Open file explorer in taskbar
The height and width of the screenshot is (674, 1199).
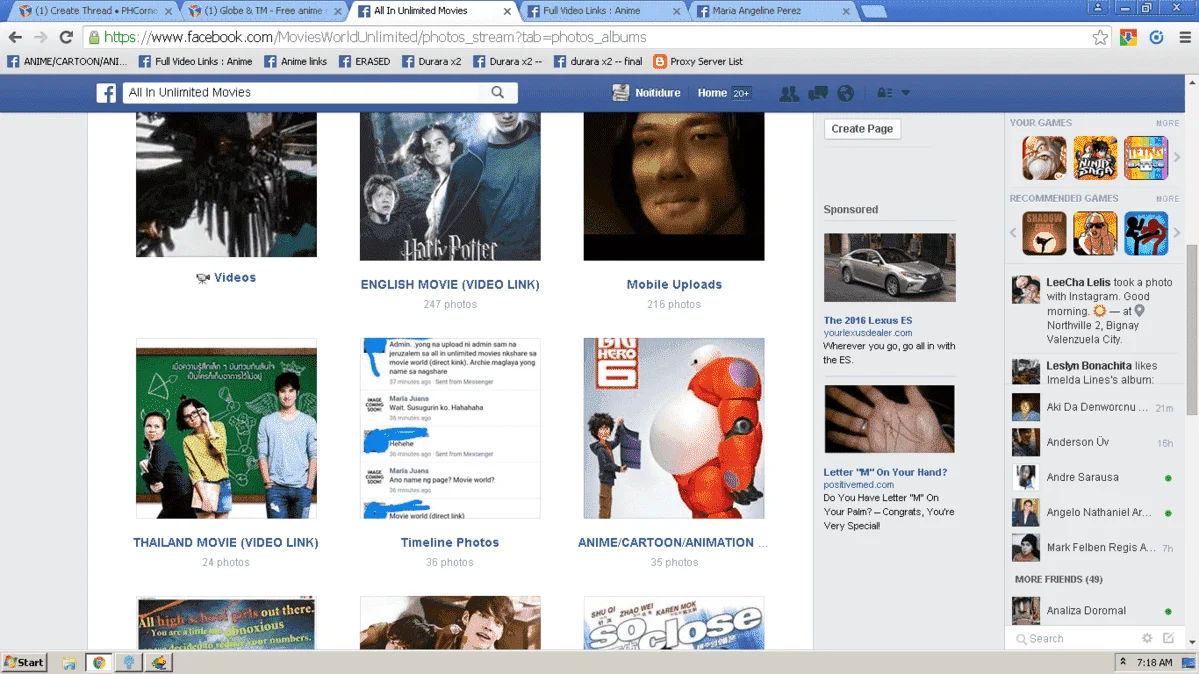69,663
